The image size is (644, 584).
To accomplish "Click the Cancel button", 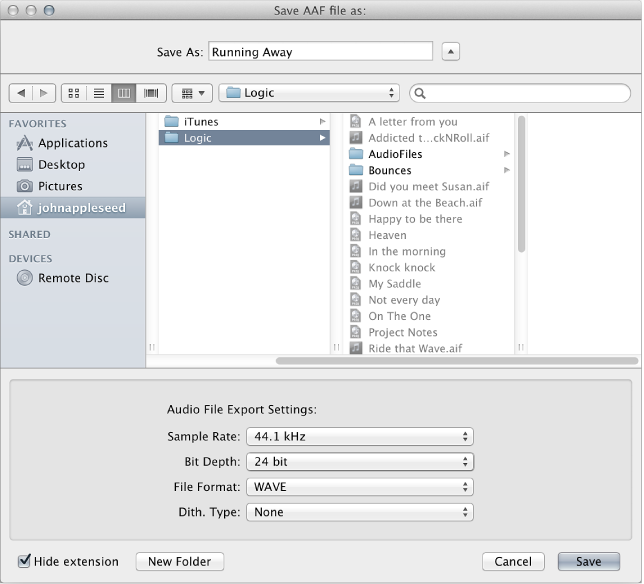I will (x=513, y=561).
